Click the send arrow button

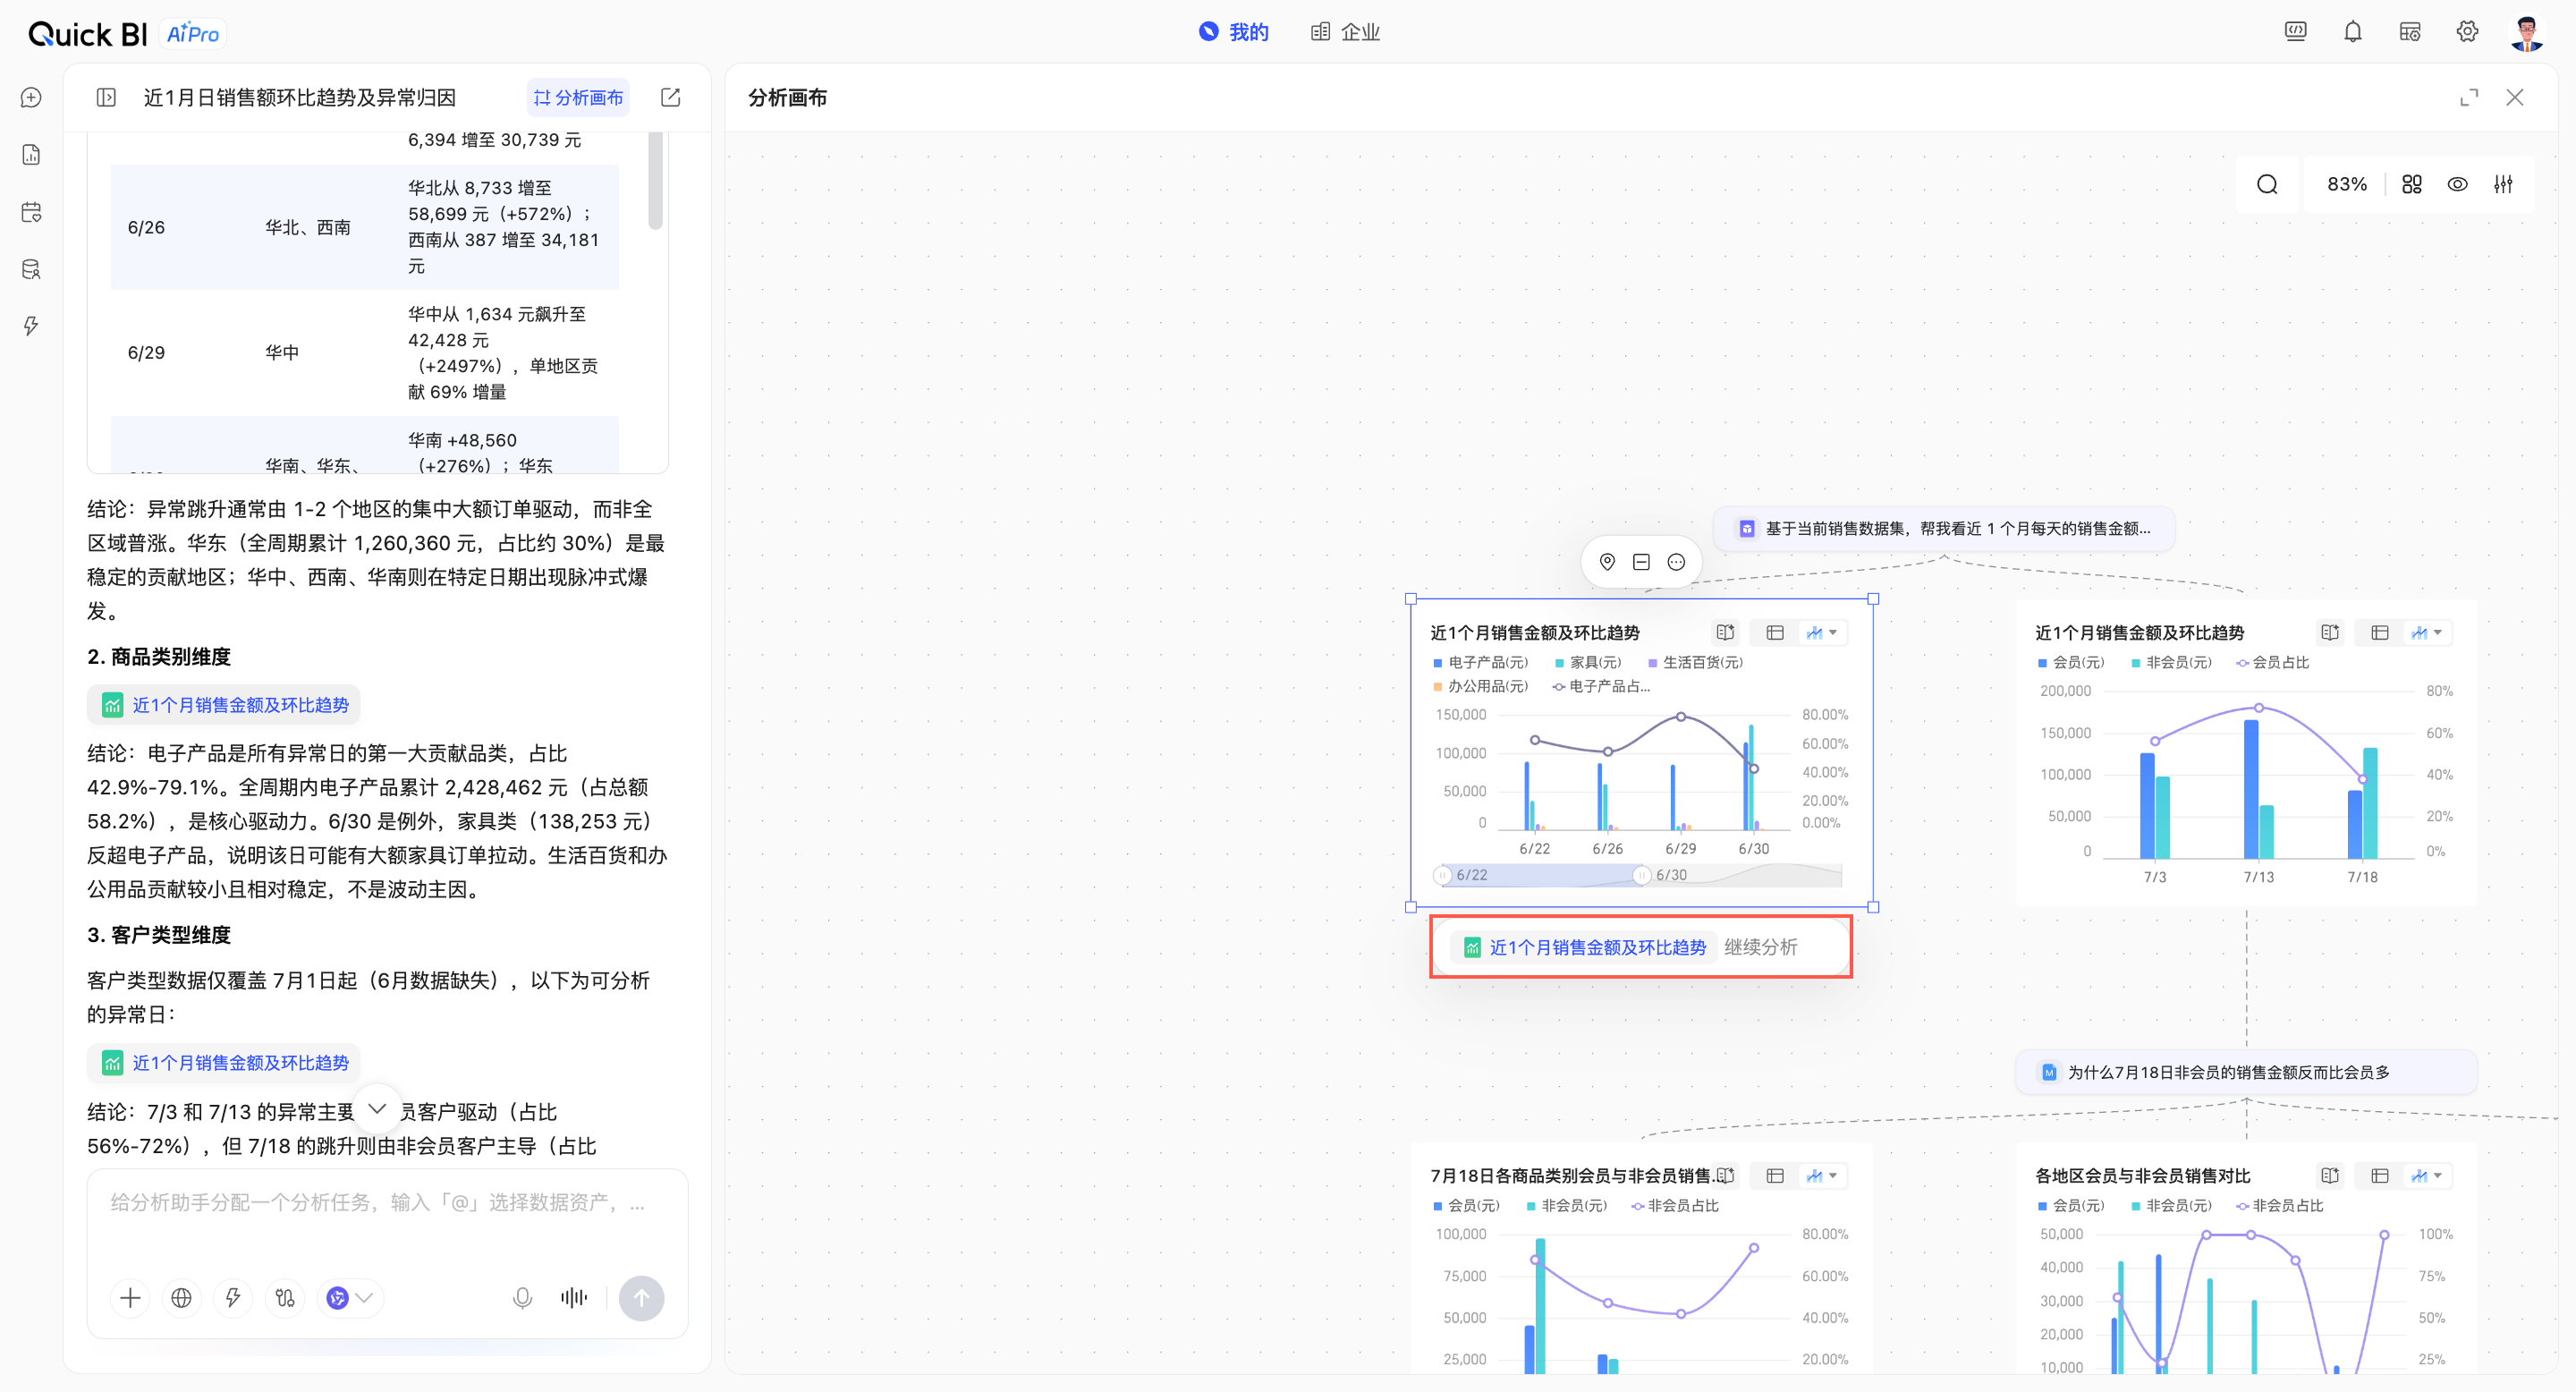(641, 1298)
